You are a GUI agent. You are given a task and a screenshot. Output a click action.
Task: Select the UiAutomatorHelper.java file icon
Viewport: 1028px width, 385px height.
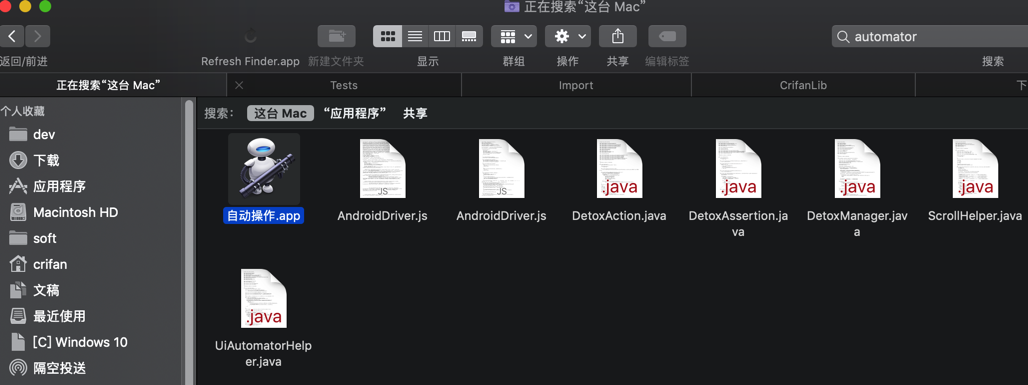(264, 299)
